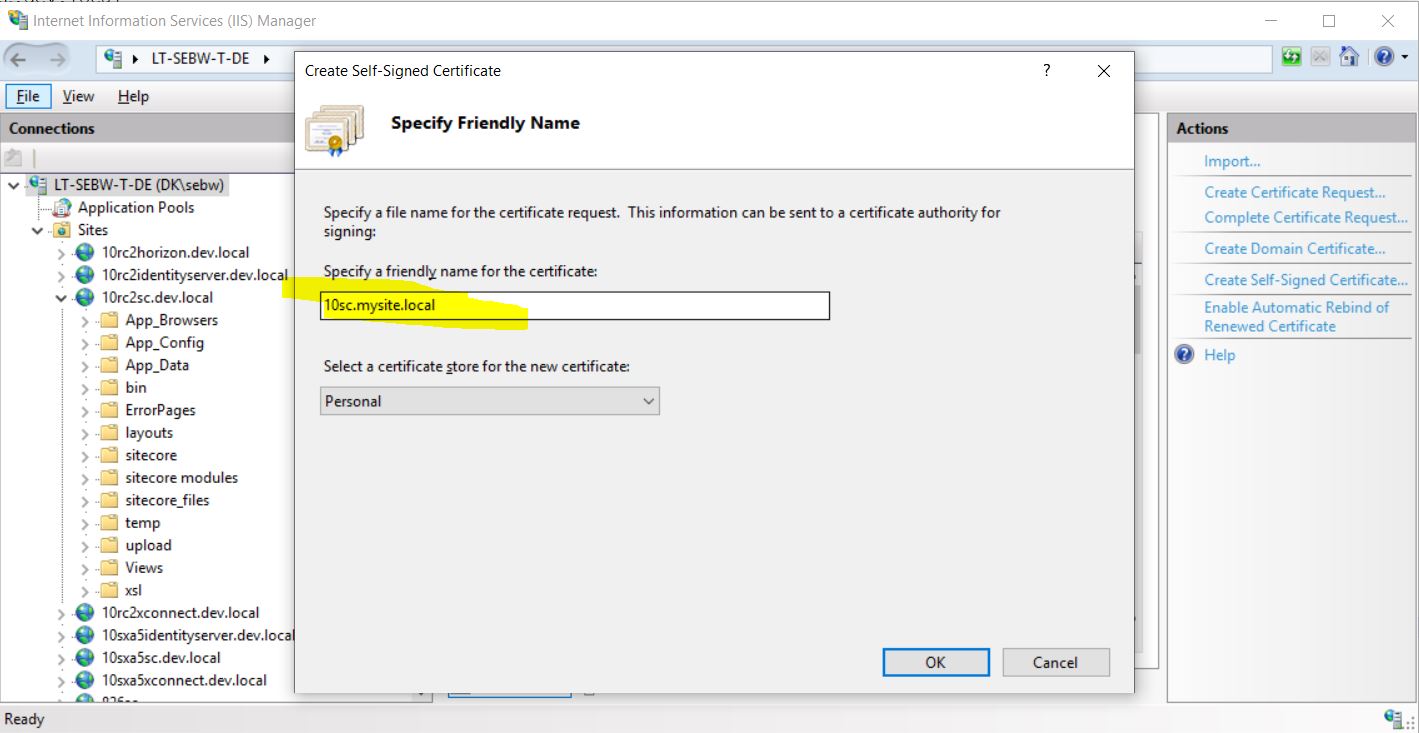Open the File menu
This screenshot has height=733, width=1419.
28,96
